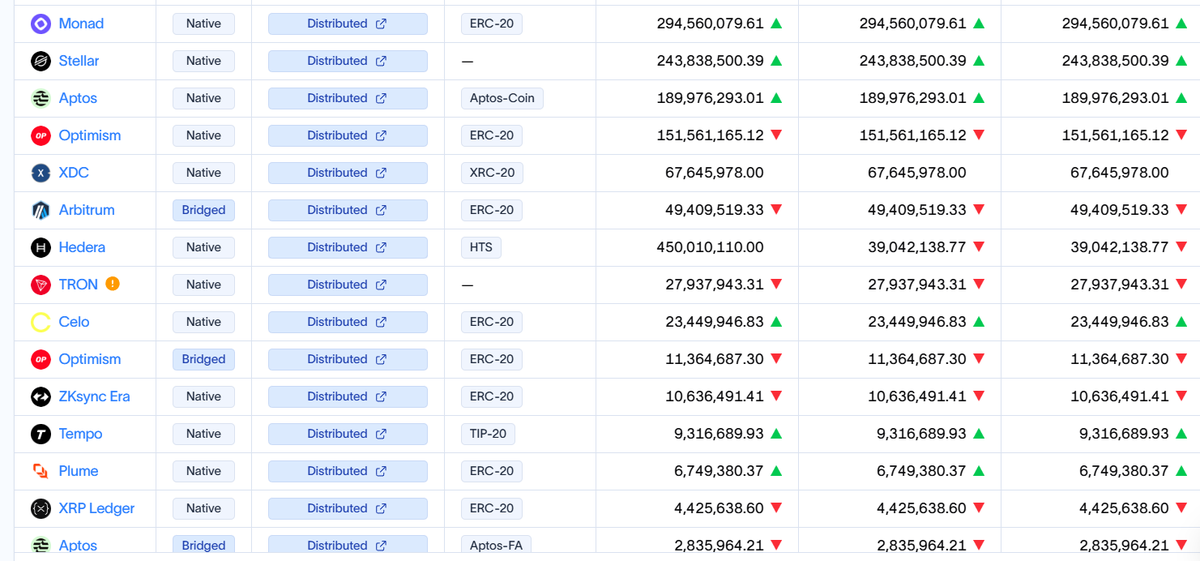The width and height of the screenshot is (1200, 561).
Task: Open the Monad chain link
Action: pos(81,23)
